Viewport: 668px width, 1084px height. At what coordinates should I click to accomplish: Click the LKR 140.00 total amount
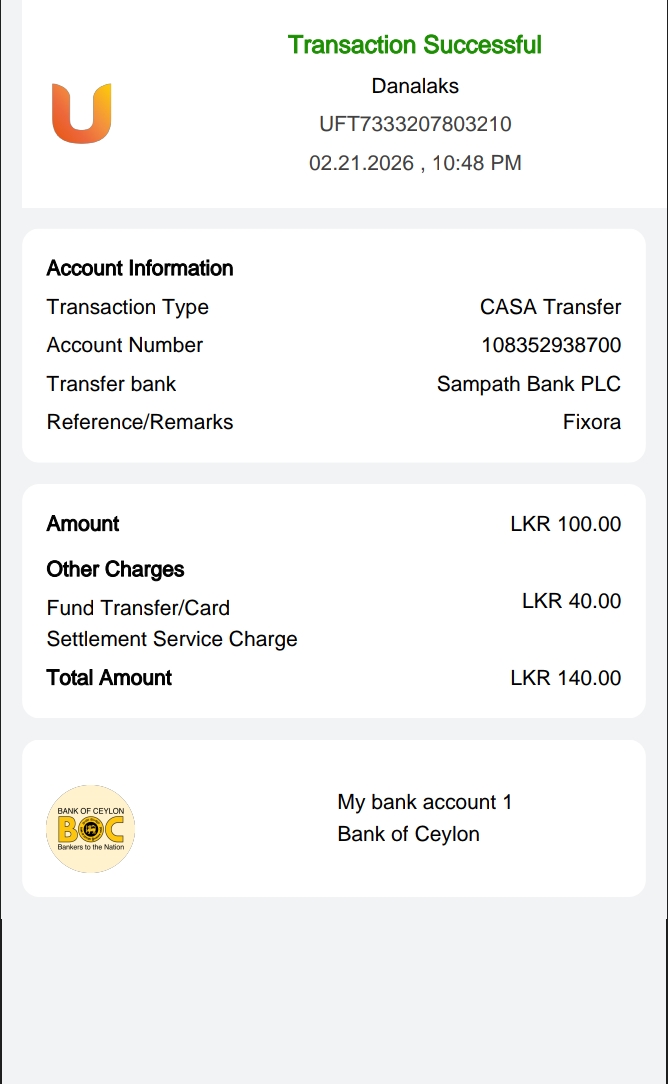565,678
